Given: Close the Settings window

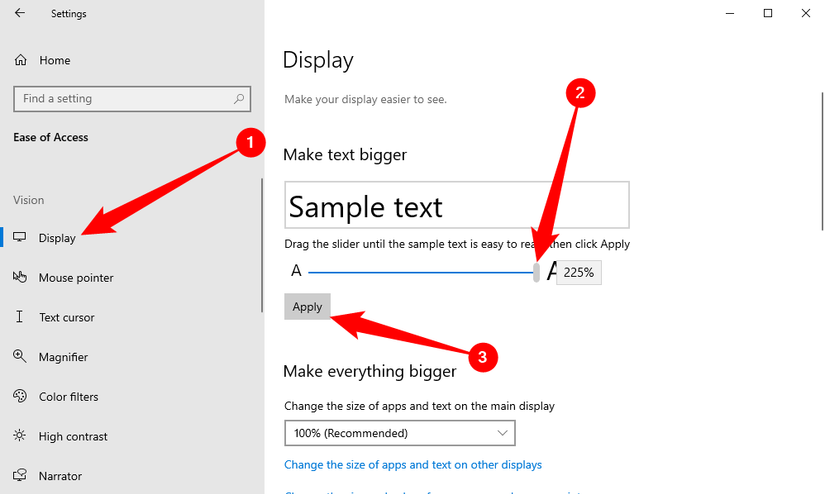Looking at the screenshot, I should pos(806,13).
